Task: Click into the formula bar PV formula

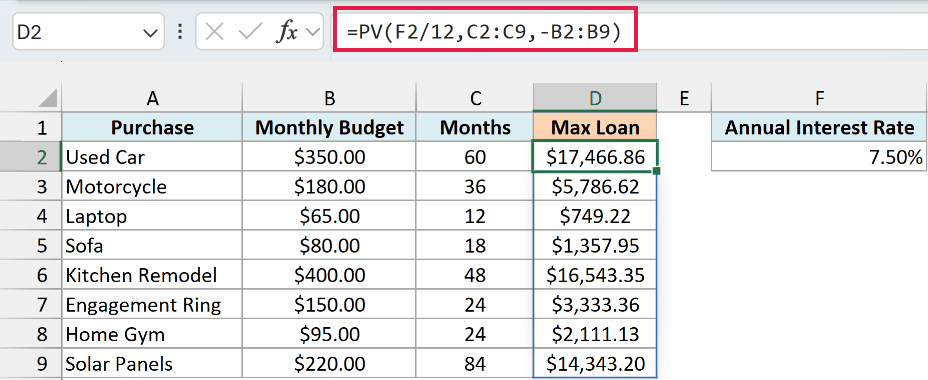Action: [485, 32]
